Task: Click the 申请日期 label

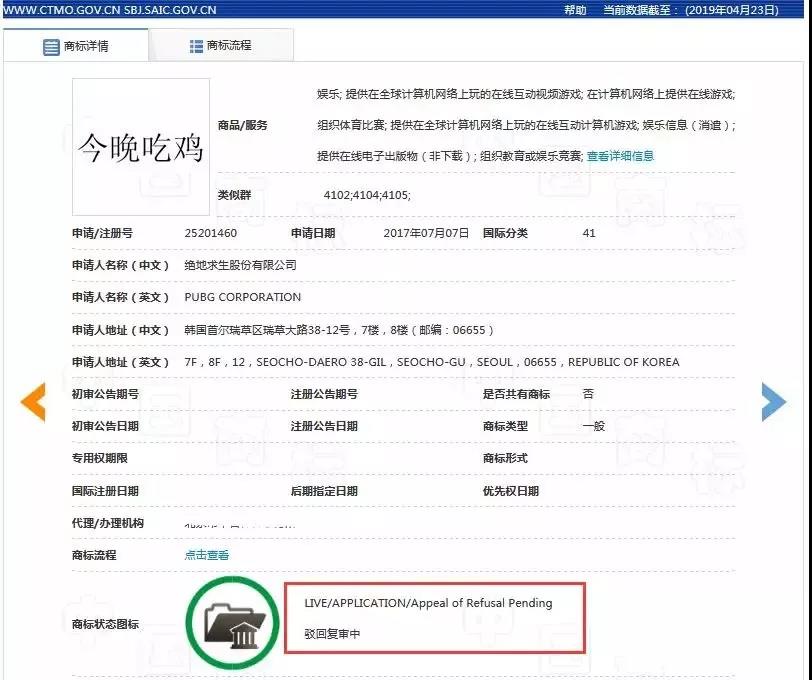Action: pos(313,233)
